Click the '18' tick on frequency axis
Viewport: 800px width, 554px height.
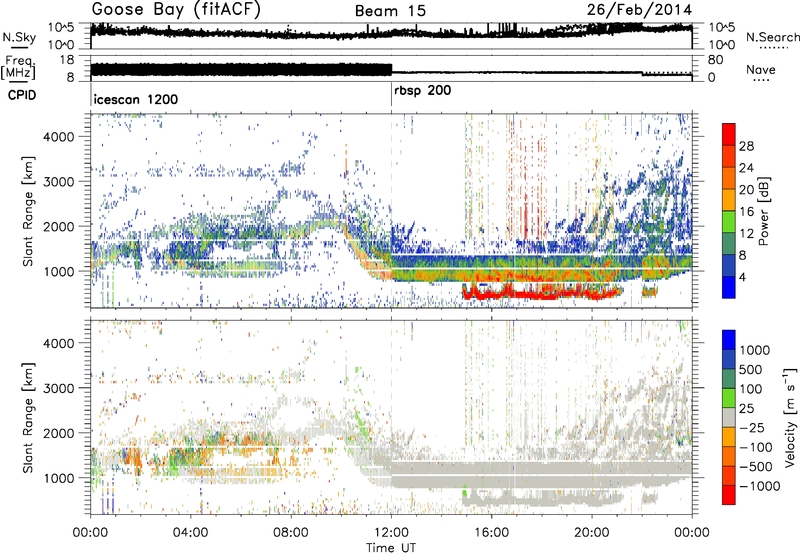pos(67,60)
